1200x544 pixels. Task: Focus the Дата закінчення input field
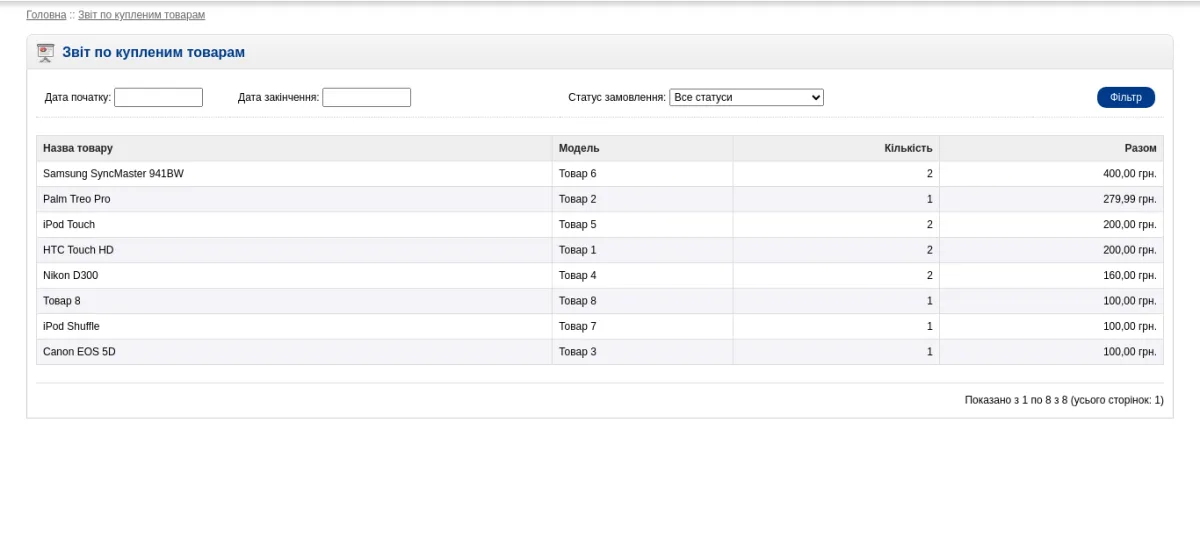coord(366,97)
